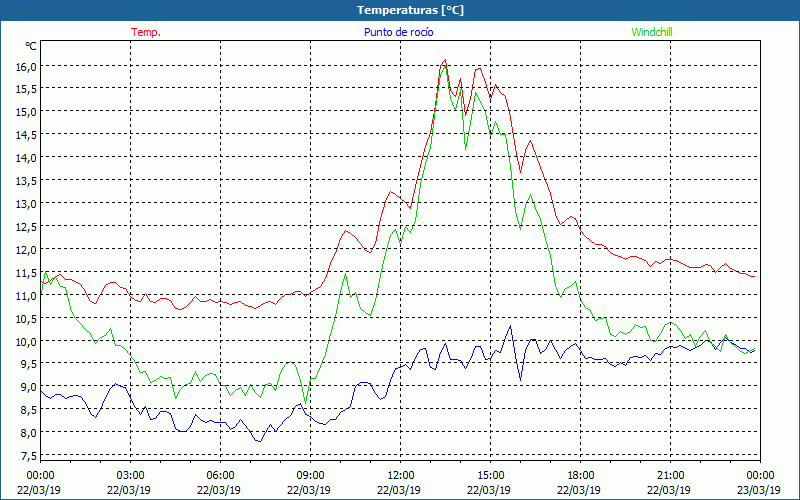800x500 pixels.
Task: Click the °C unit label on the axis
Action: coord(31,46)
